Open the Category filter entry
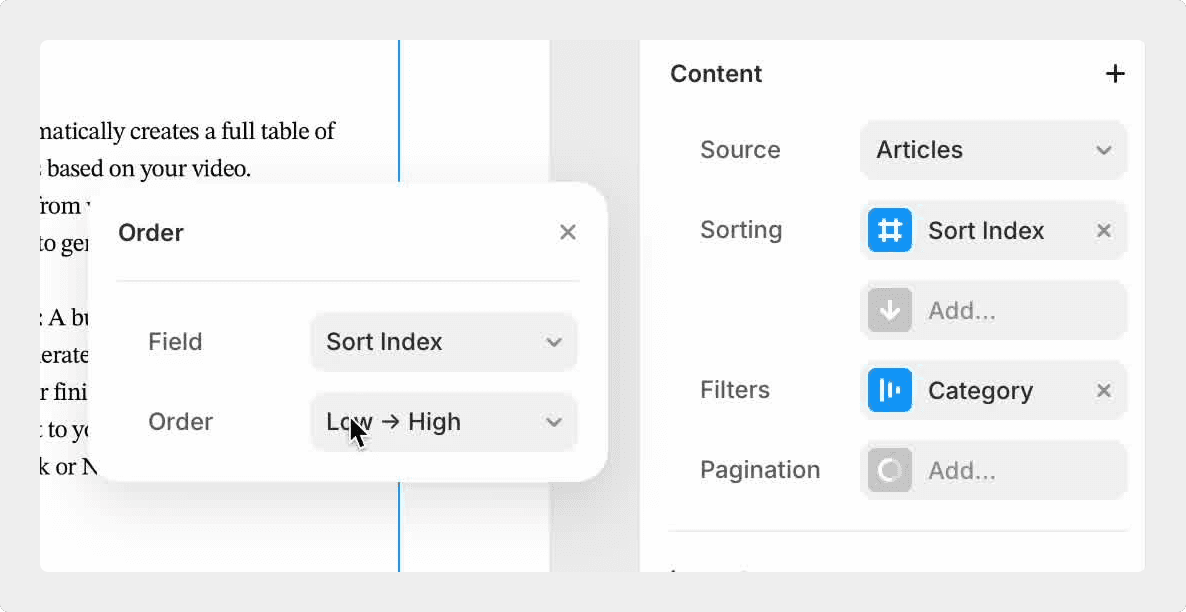This screenshot has height=612, width=1186. [979, 390]
